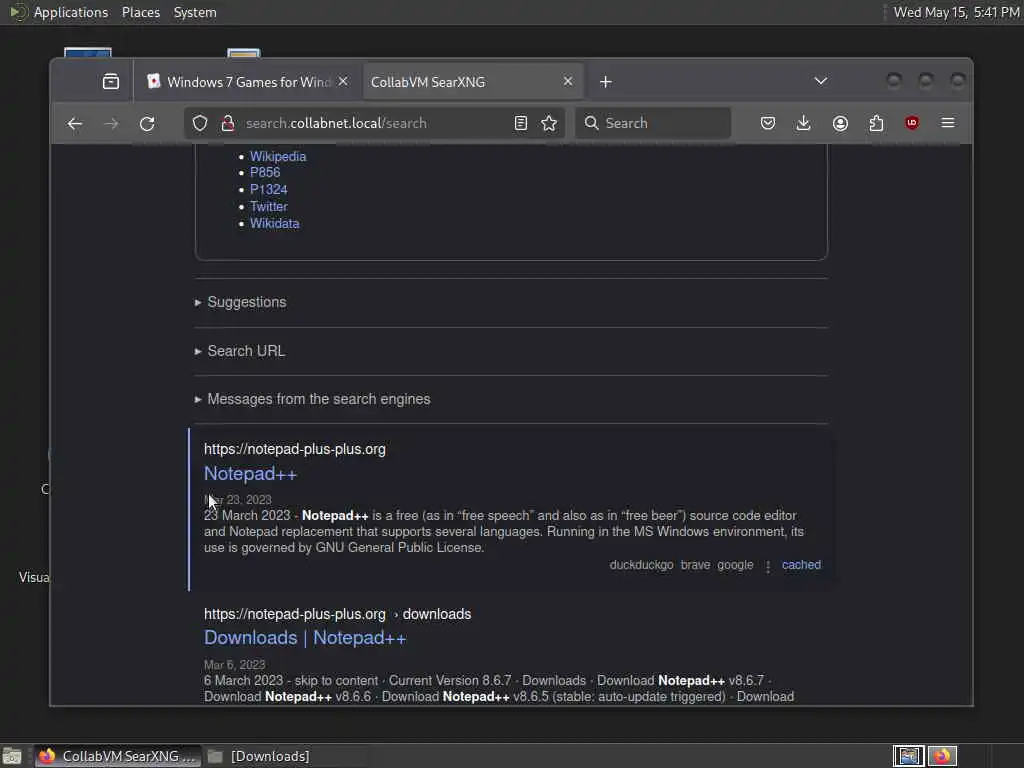Open the Wikidata link

275,223
